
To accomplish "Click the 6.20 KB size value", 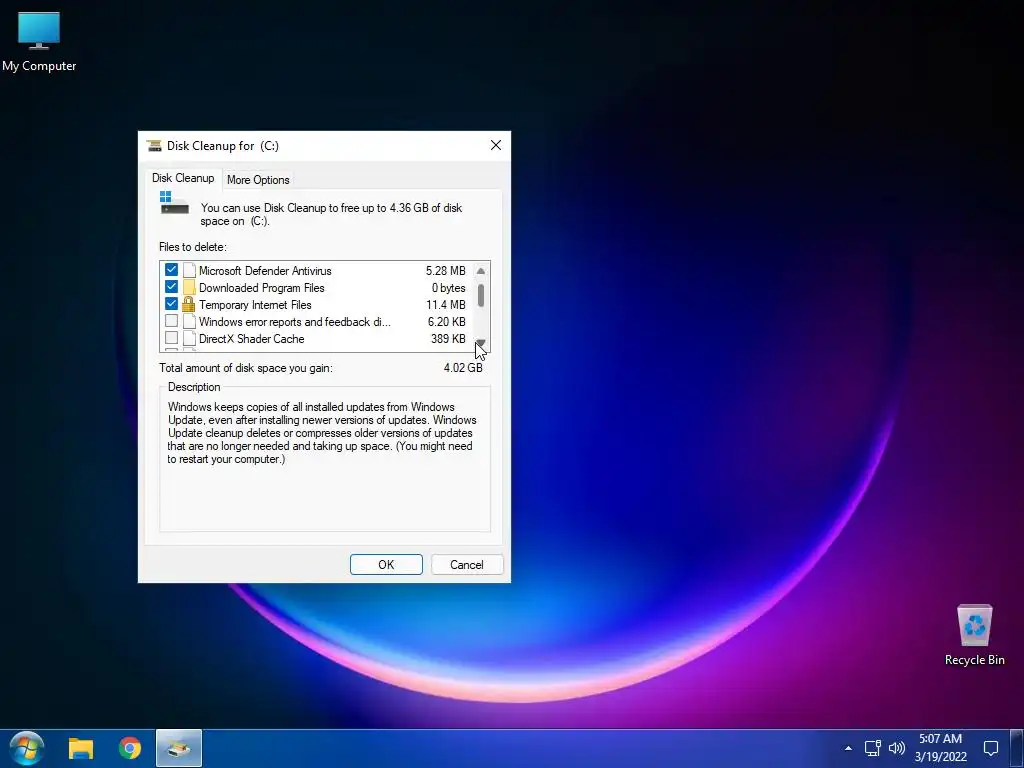I will [447, 321].
